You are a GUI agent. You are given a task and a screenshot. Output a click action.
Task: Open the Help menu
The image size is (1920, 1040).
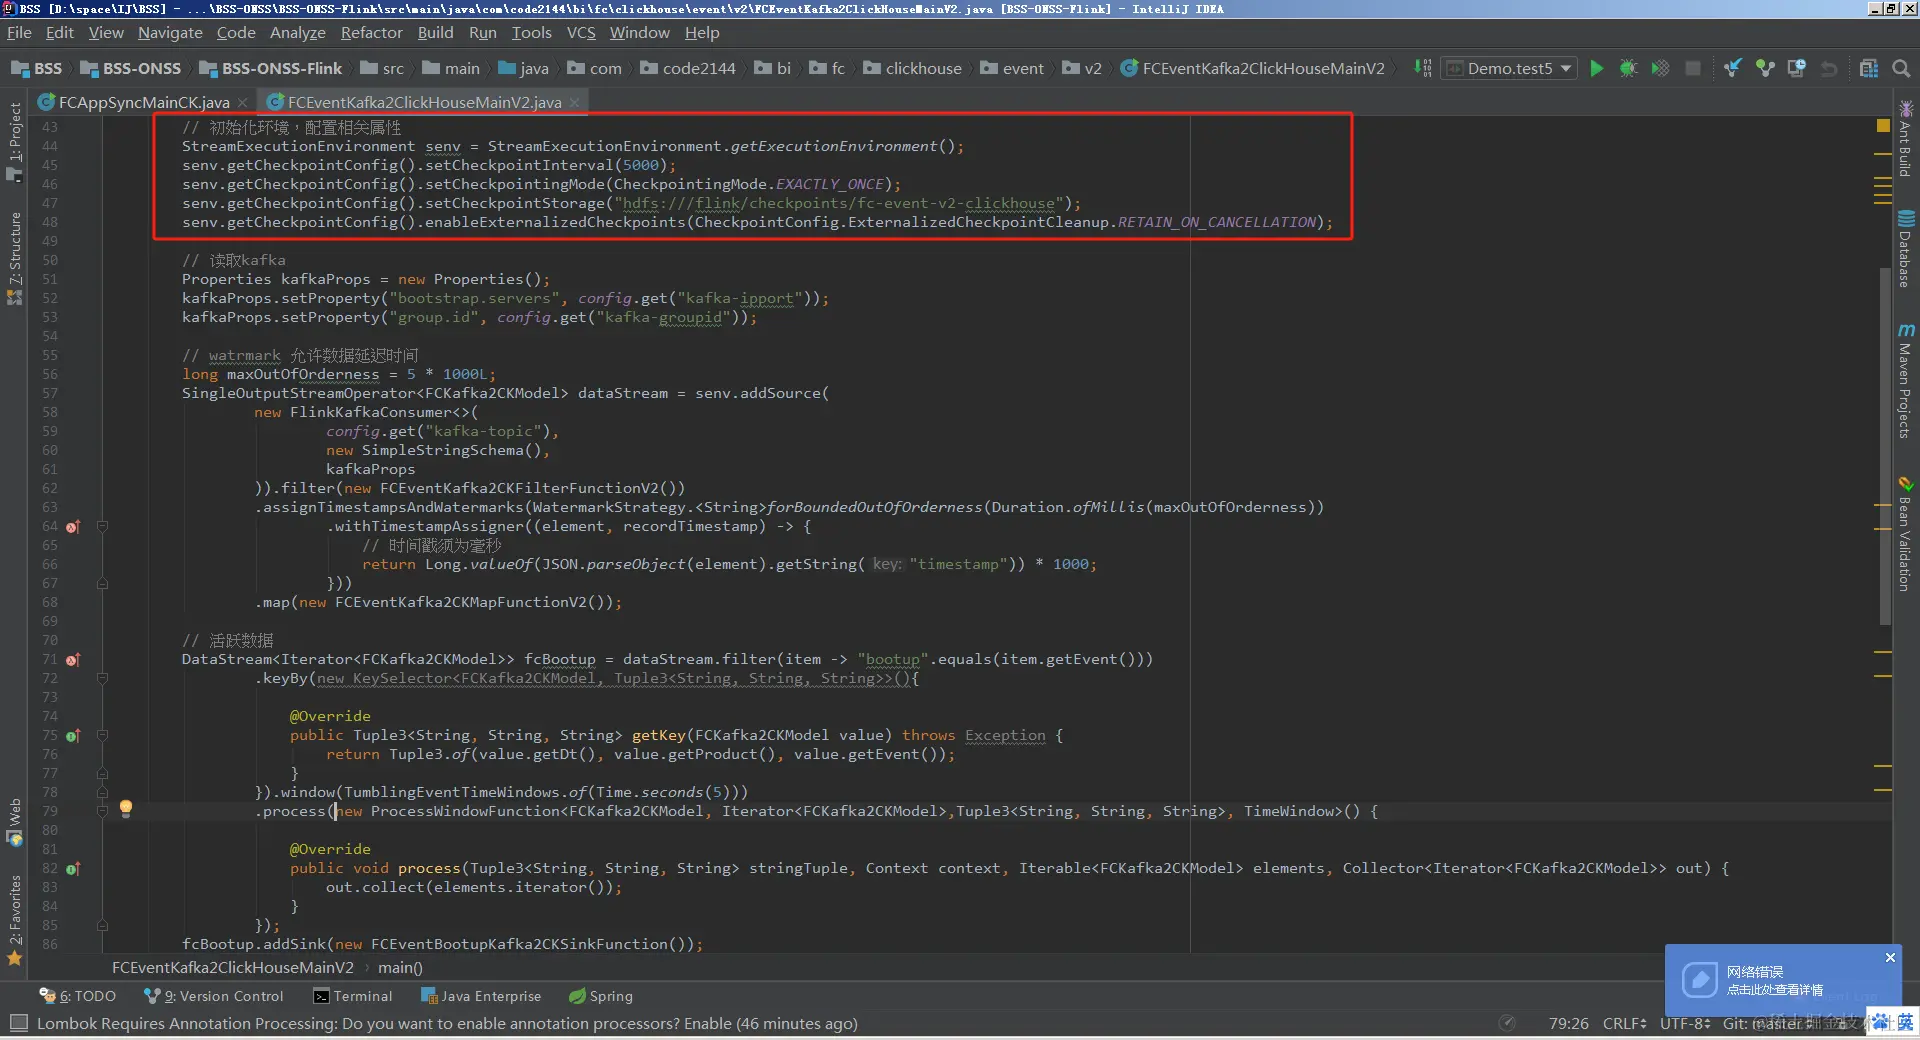pos(702,32)
